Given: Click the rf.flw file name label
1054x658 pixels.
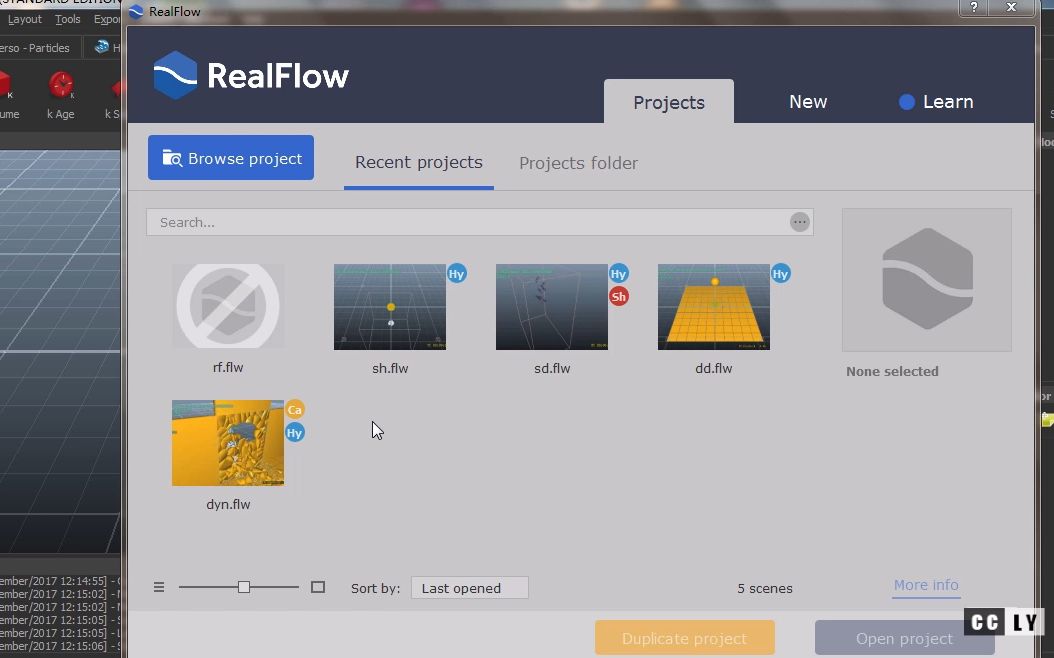Looking at the screenshot, I should pyautogui.click(x=228, y=368).
